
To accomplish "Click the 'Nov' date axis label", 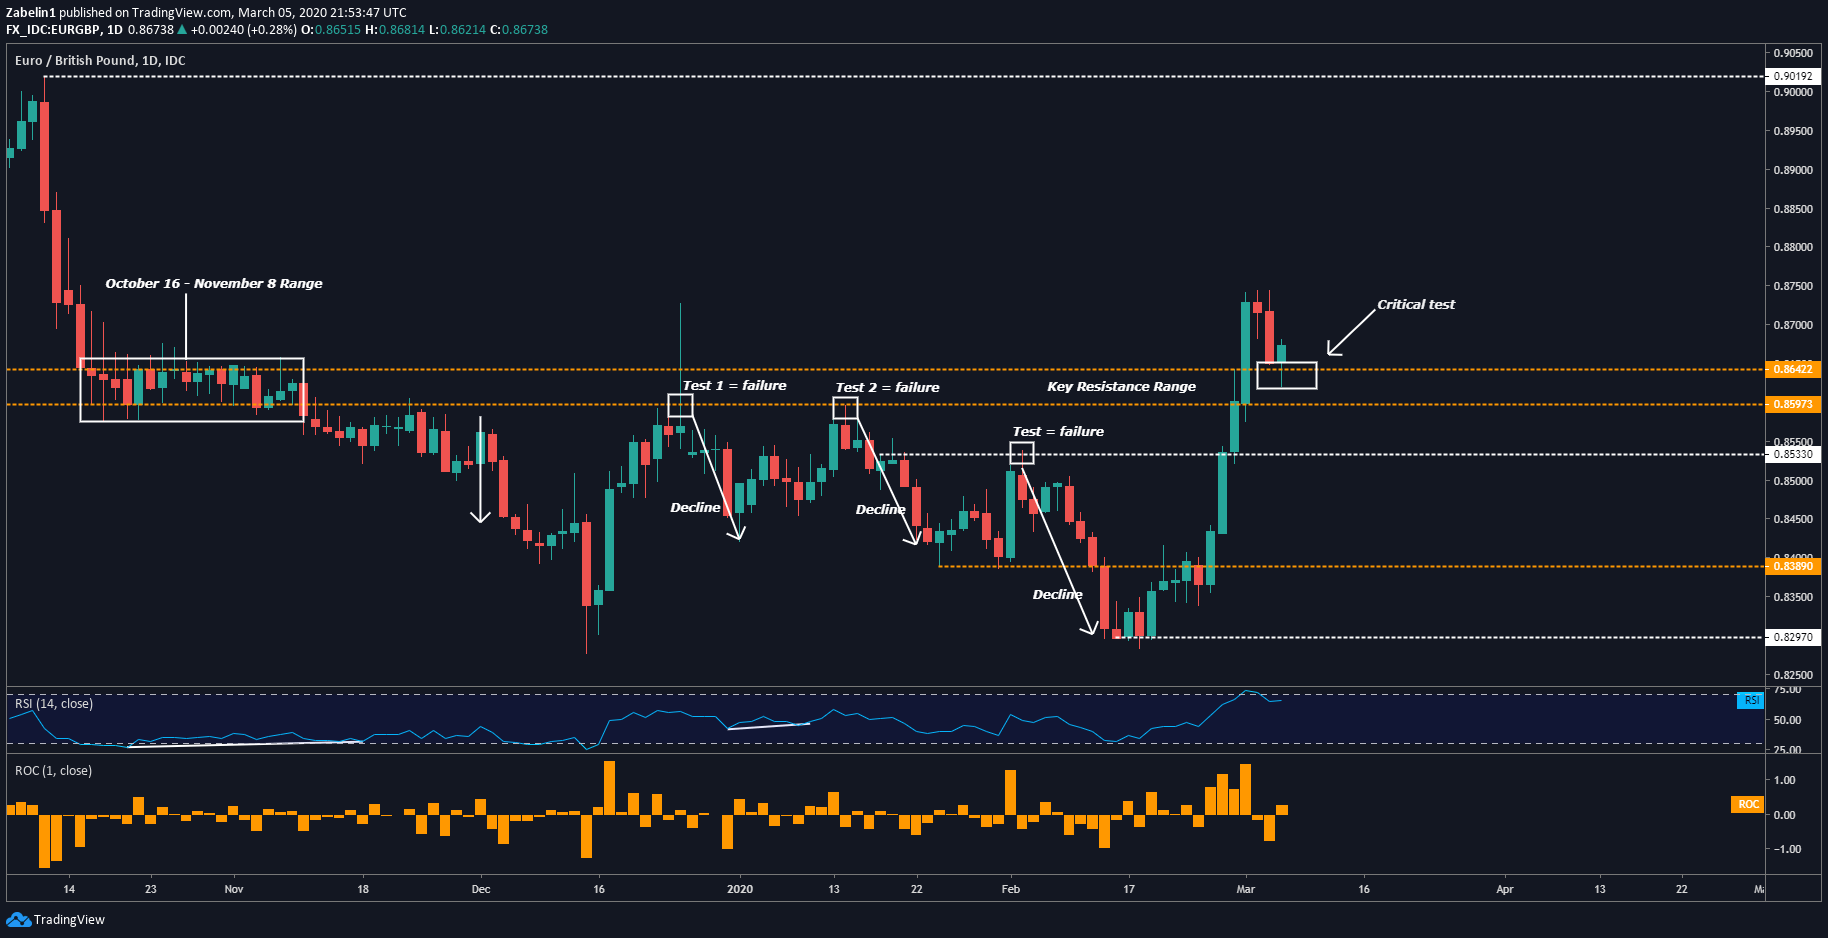I will pos(234,889).
